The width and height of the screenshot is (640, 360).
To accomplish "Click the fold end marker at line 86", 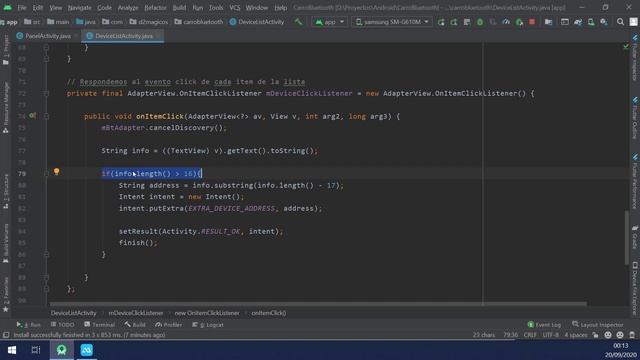I will point(46,254).
